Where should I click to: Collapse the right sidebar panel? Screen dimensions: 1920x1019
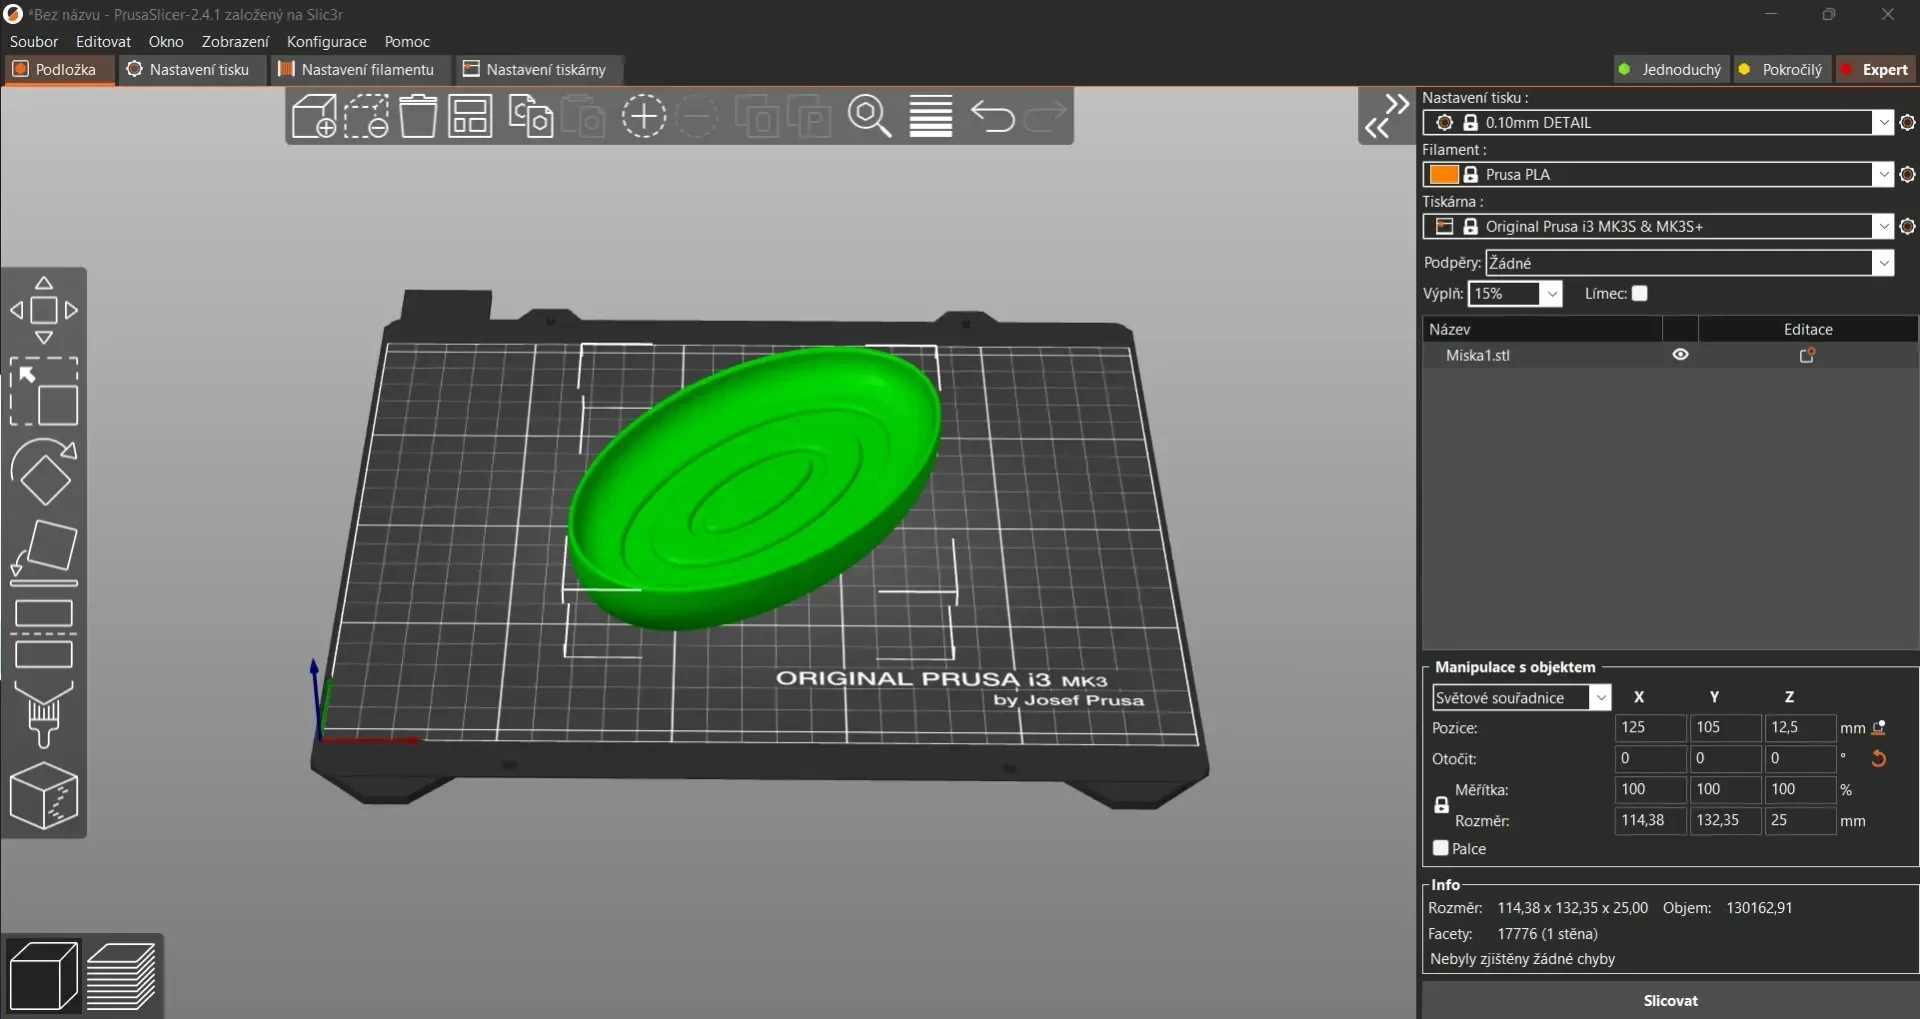(1387, 116)
